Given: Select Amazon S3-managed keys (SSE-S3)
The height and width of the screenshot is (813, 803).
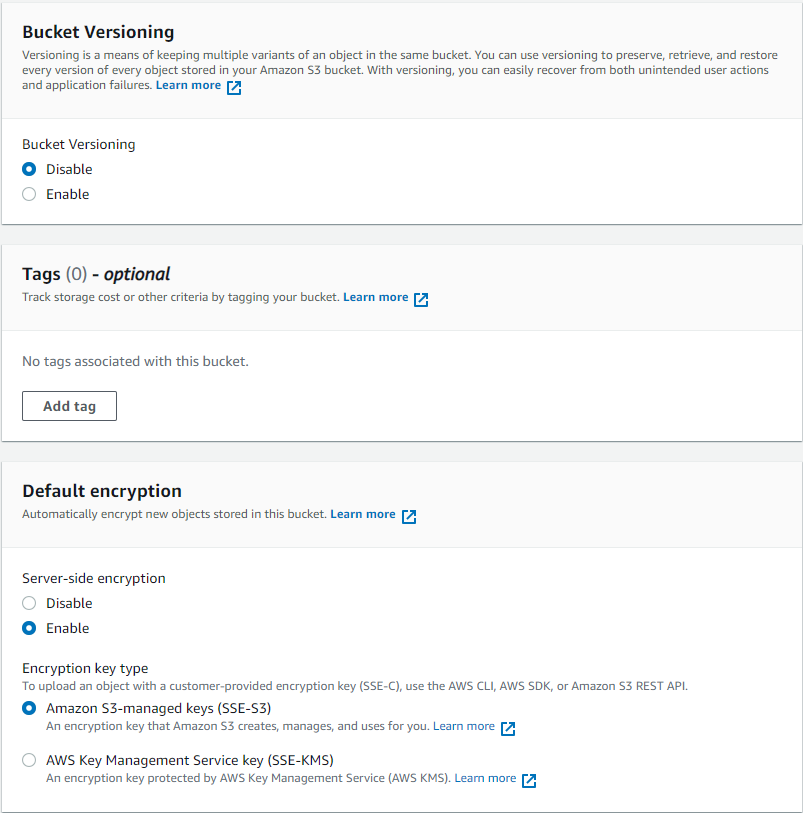Looking at the screenshot, I should pyautogui.click(x=28, y=708).
